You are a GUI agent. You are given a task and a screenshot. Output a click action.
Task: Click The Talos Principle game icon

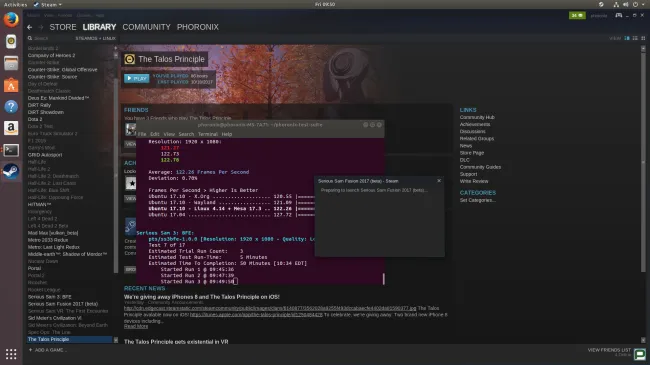coord(130,59)
